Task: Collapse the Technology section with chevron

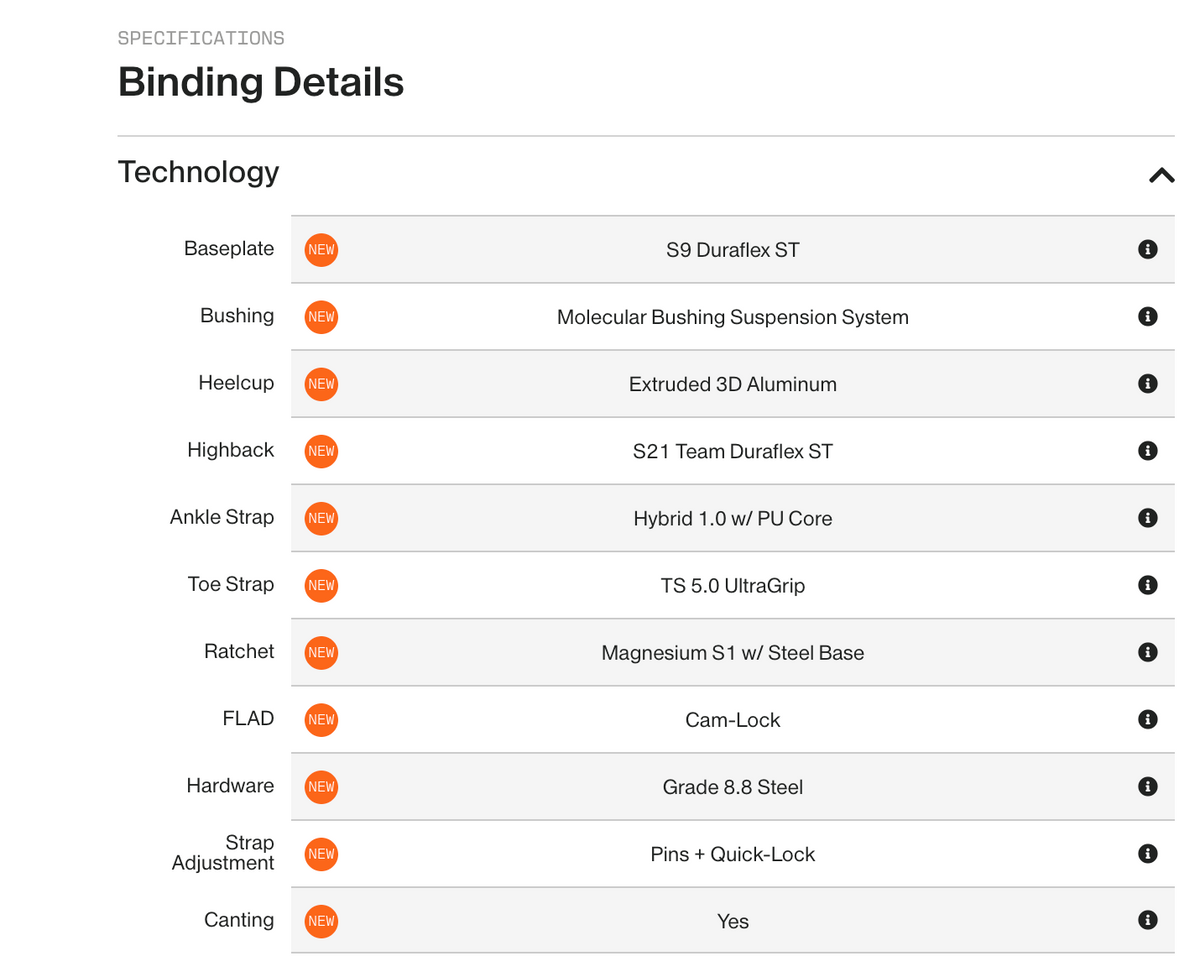Action: 1161,175
